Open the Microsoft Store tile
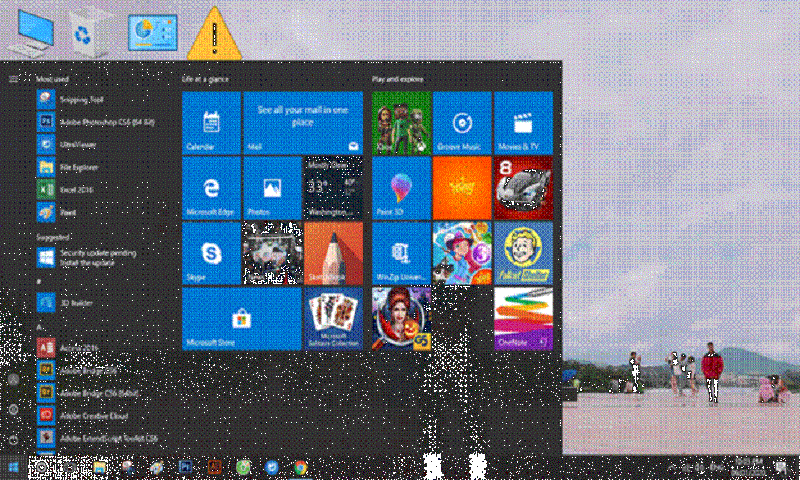The width and height of the screenshot is (800, 480). [x=242, y=319]
